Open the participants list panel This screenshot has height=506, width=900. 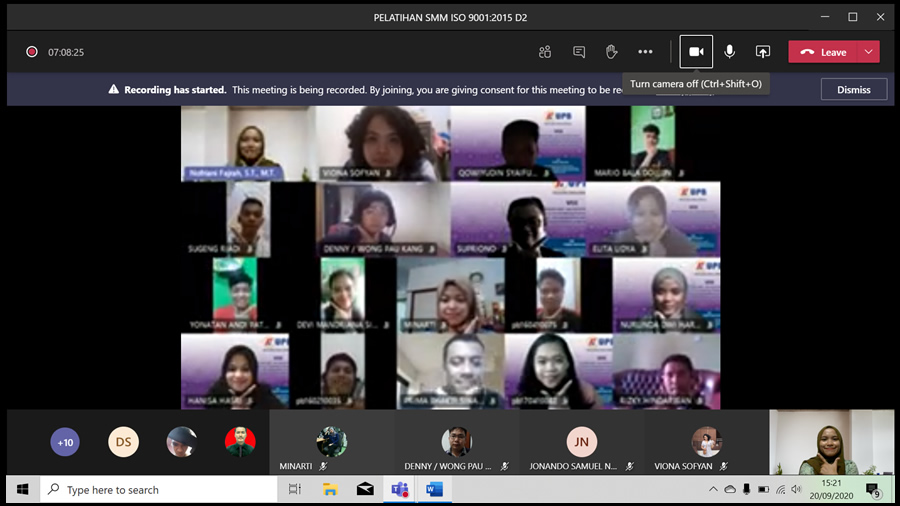[545, 52]
